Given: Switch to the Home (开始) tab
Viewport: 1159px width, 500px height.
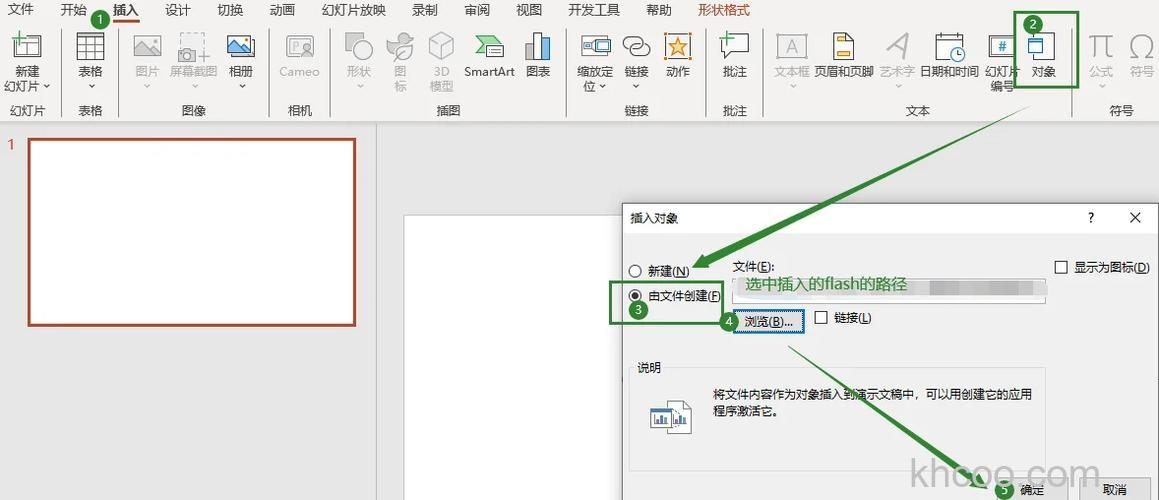Looking at the screenshot, I should [x=73, y=10].
